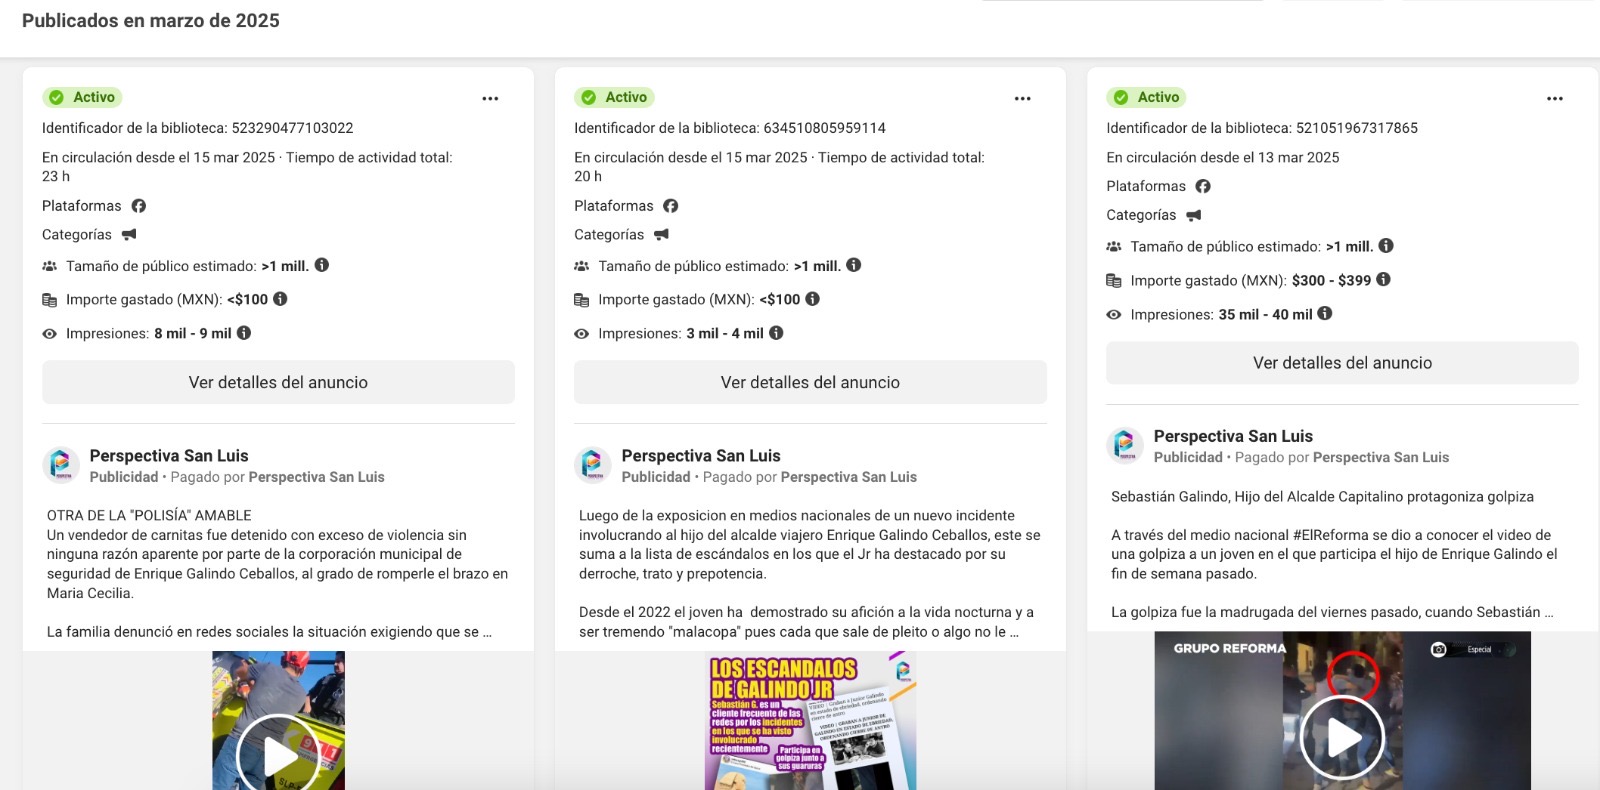Click Ver detalles del anuncio for ad 634510805959114
The image size is (1600, 790).
click(x=810, y=382)
